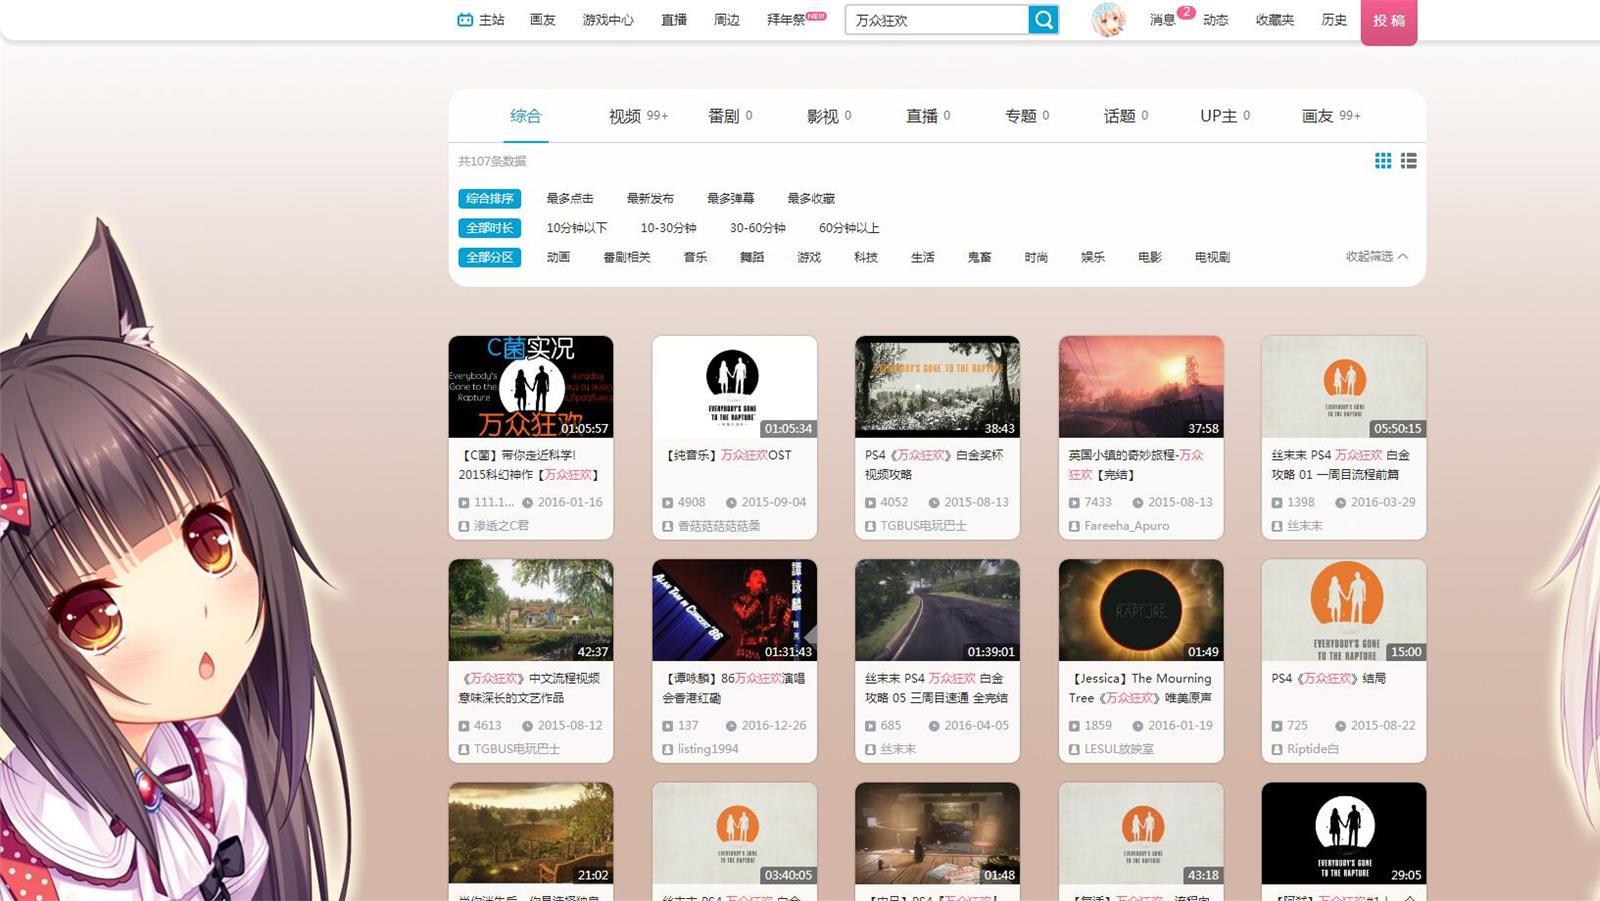Image resolution: width=1600 pixels, height=901 pixels.
Task: Open uploader Fareeha_Apuro profile
Action: click(x=1126, y=525)
